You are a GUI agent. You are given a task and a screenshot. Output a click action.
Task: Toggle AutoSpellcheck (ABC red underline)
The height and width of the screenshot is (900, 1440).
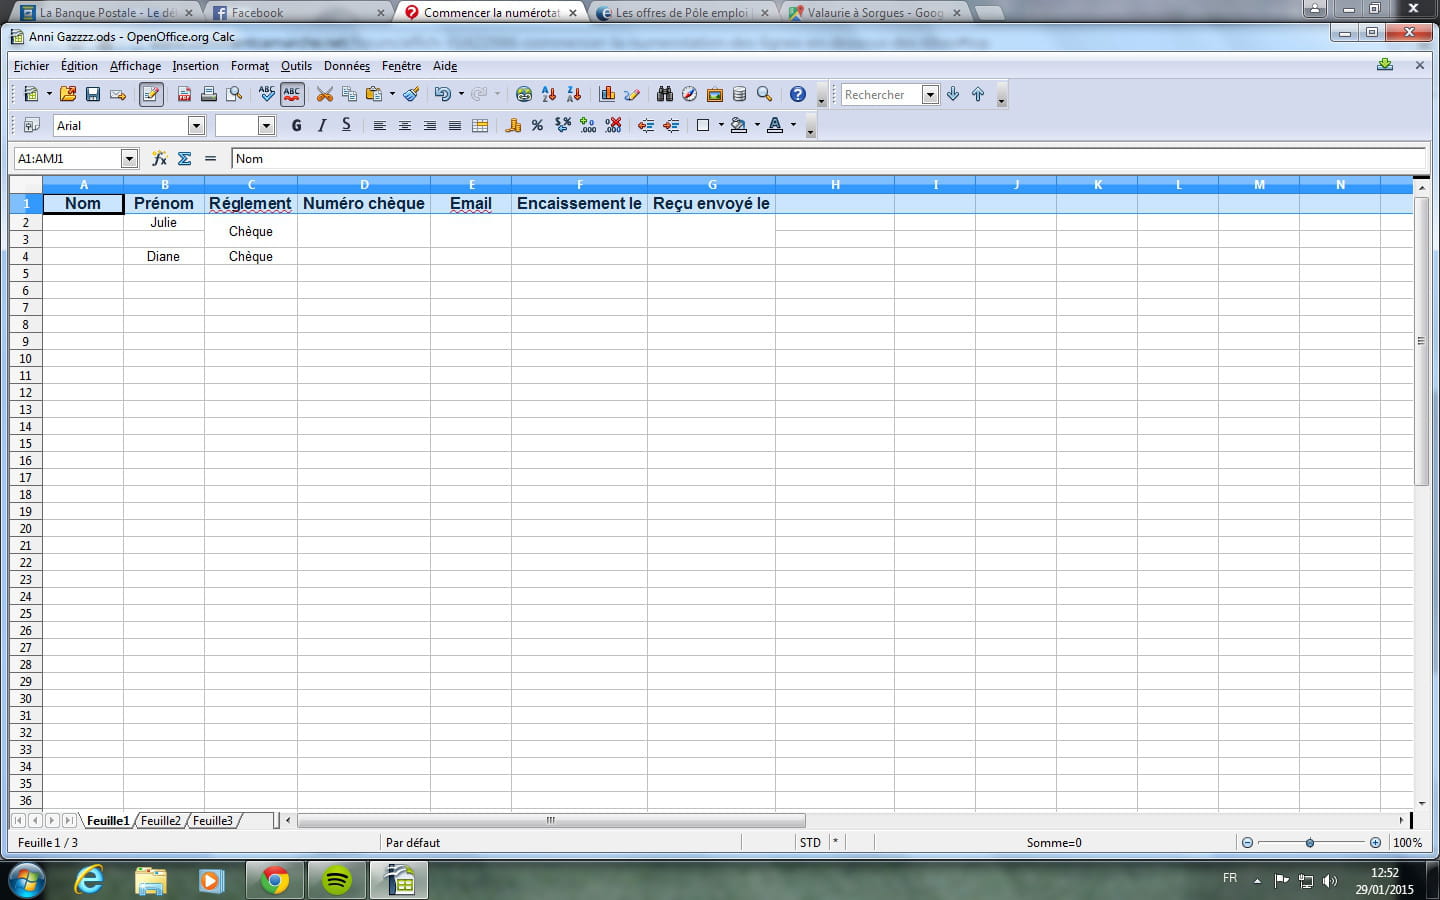pyautogui.click(x=292, y=94)
